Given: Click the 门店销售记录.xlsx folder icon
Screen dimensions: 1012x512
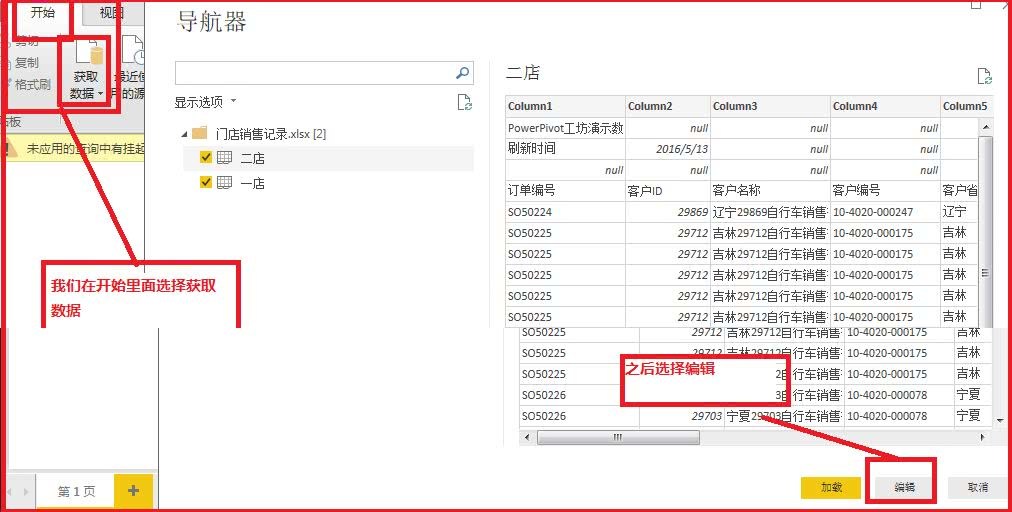Looking at the screenshot, I should pos(199,133).
